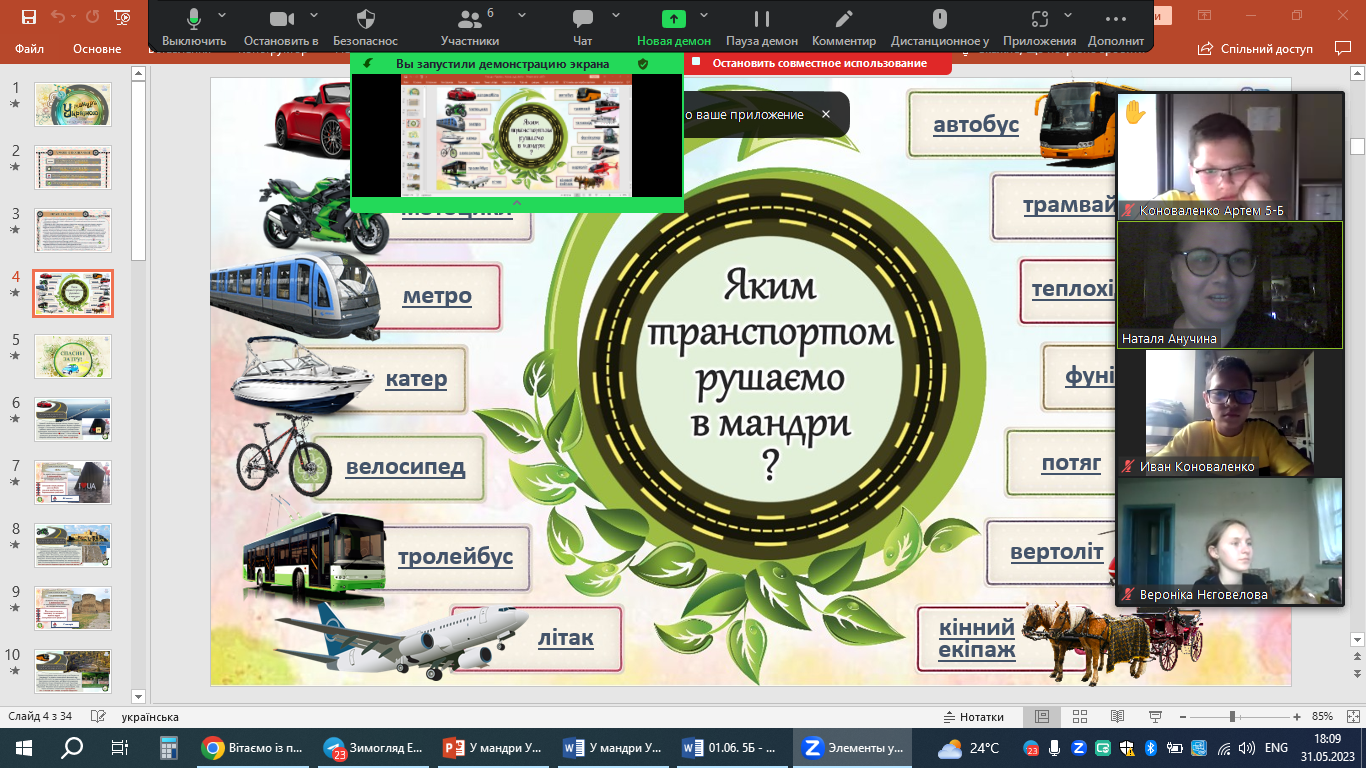The image size is (1366, 768).
Task: Follow the літак link on slide
Action: pos(566,639)
